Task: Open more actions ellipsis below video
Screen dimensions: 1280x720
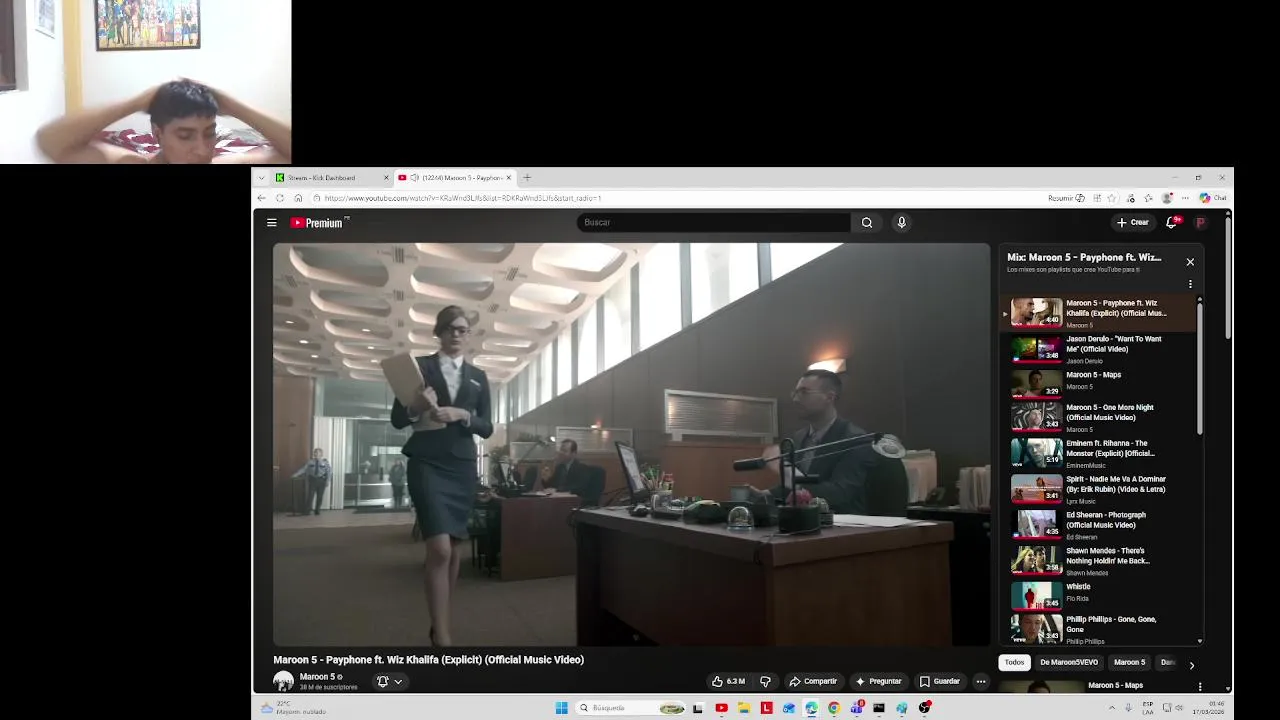Action: [980, 681]
